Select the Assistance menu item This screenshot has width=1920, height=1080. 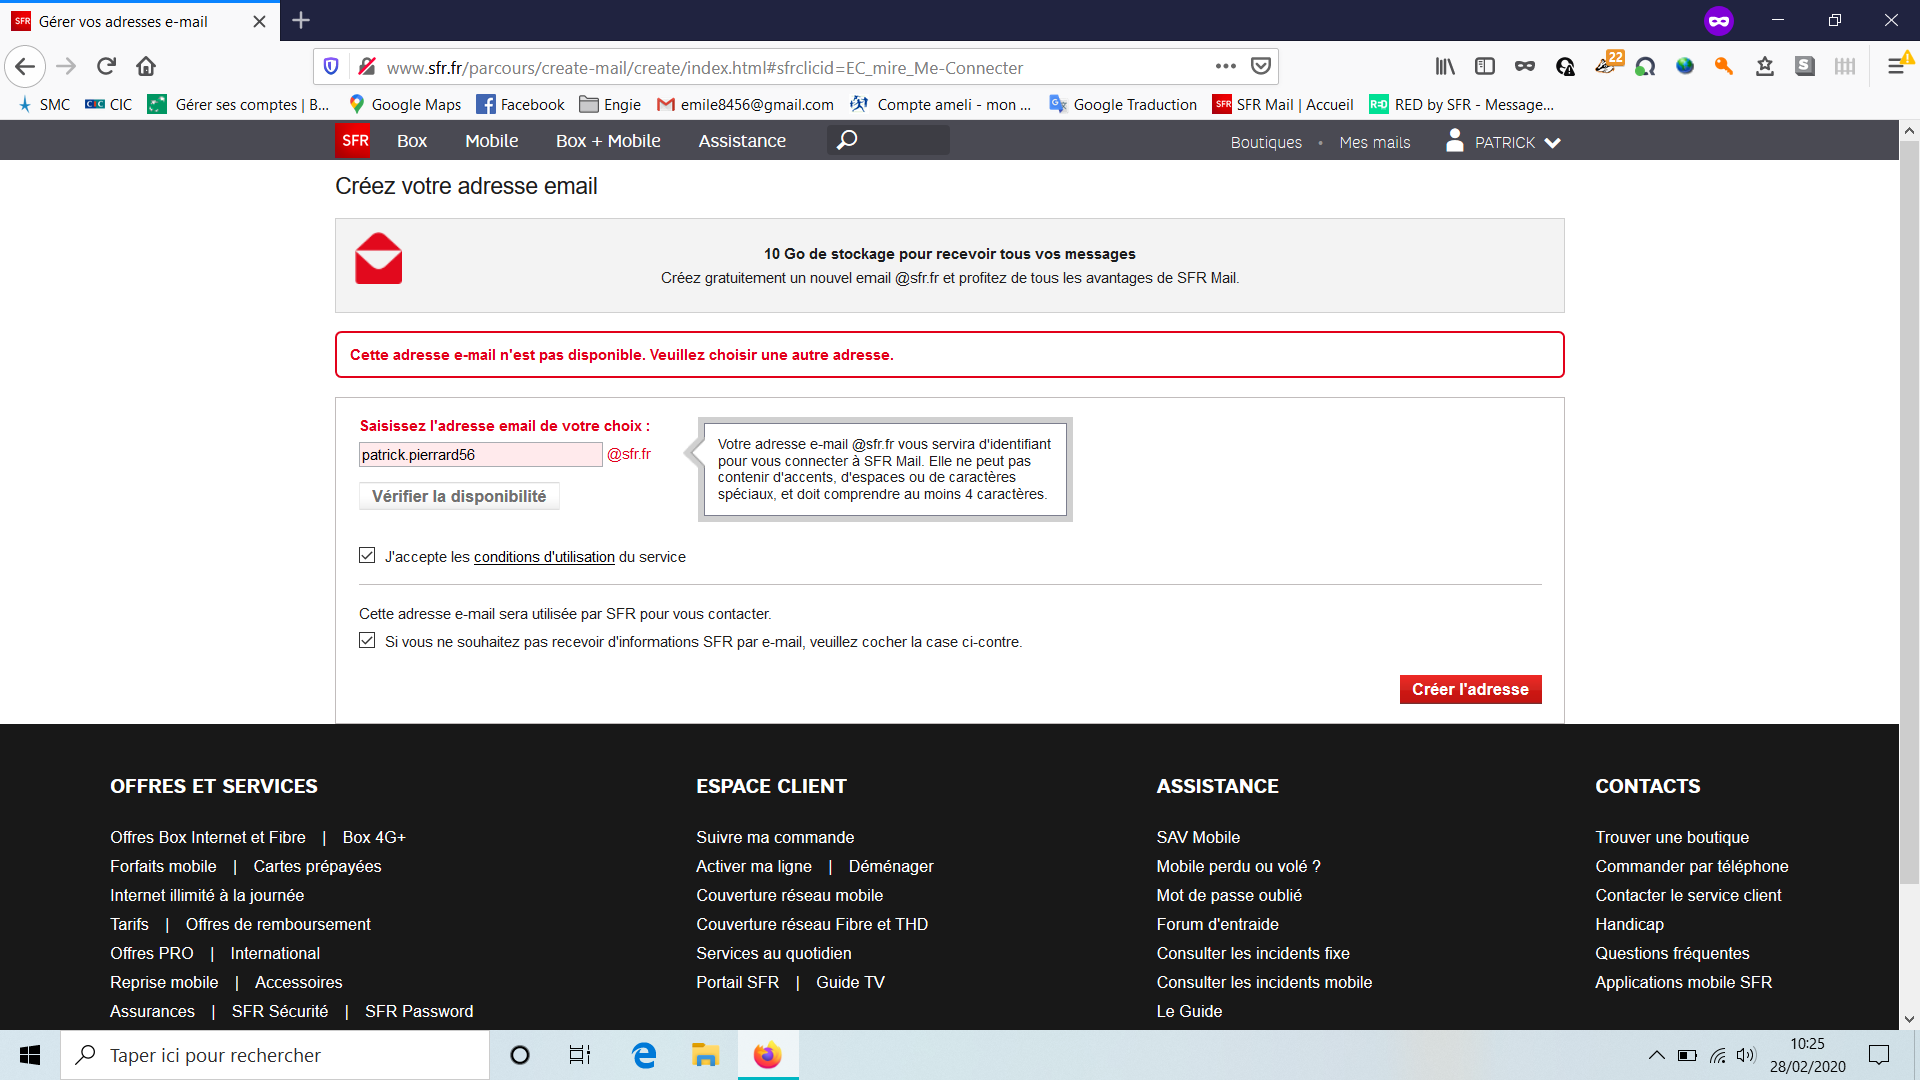742,141
